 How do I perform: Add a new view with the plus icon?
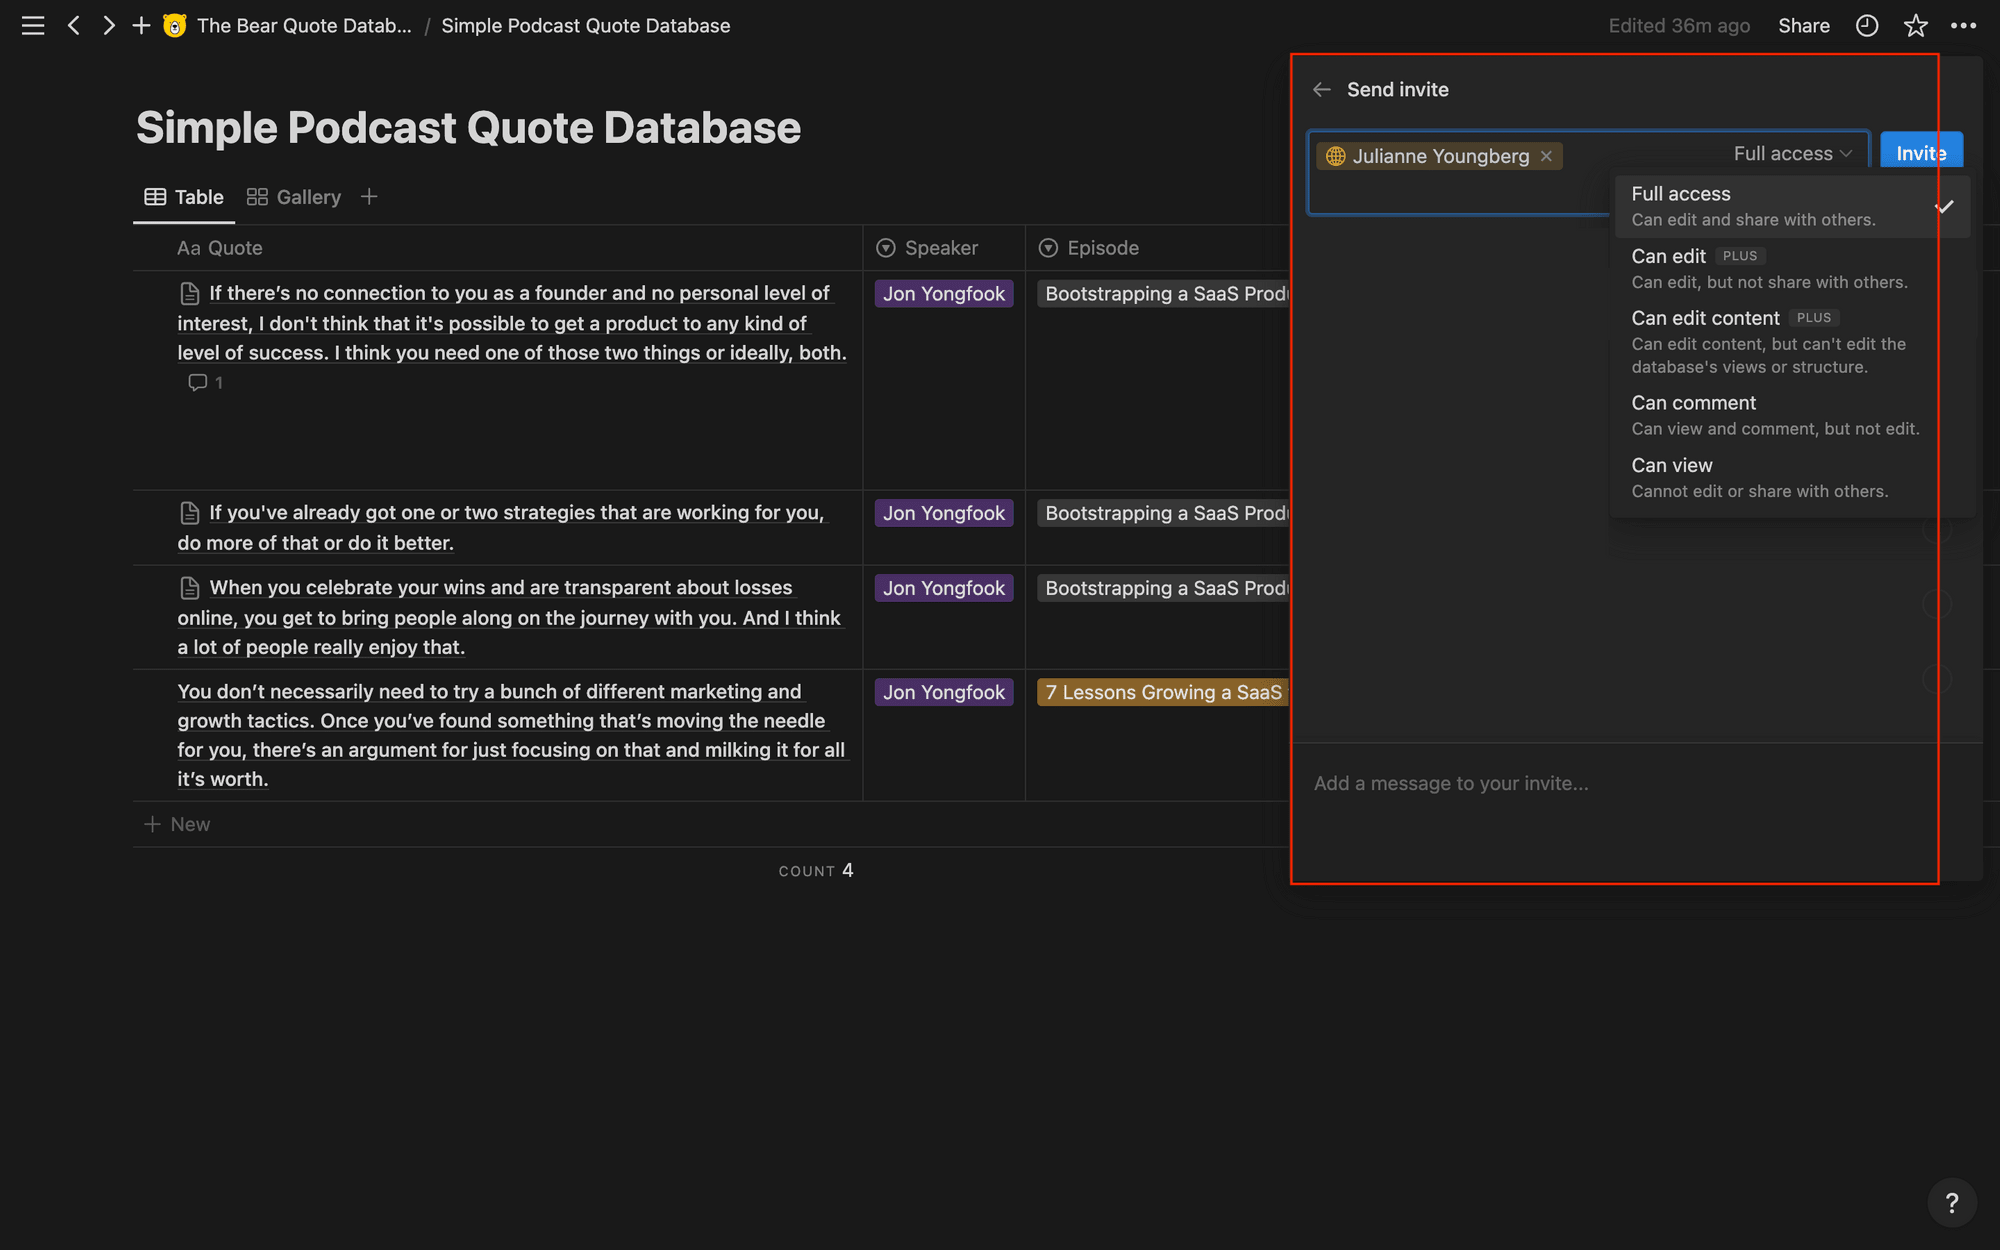point(368,196)
